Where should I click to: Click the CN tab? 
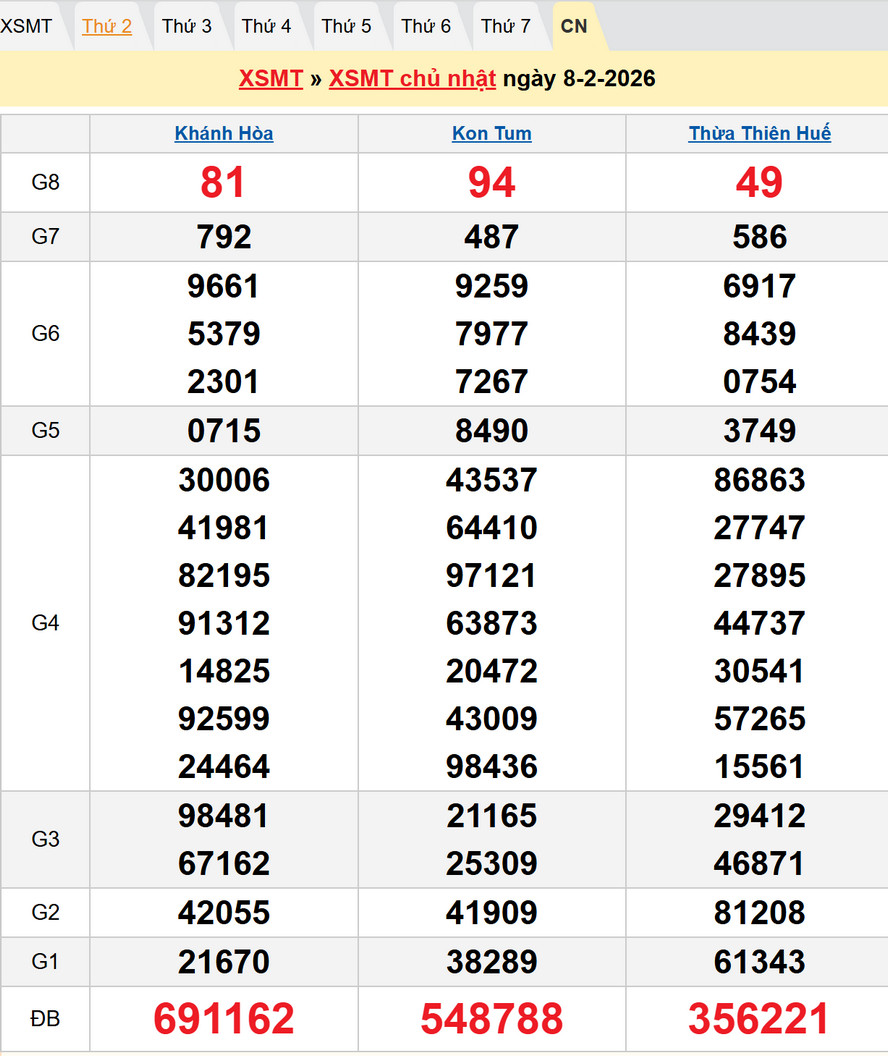574,26
